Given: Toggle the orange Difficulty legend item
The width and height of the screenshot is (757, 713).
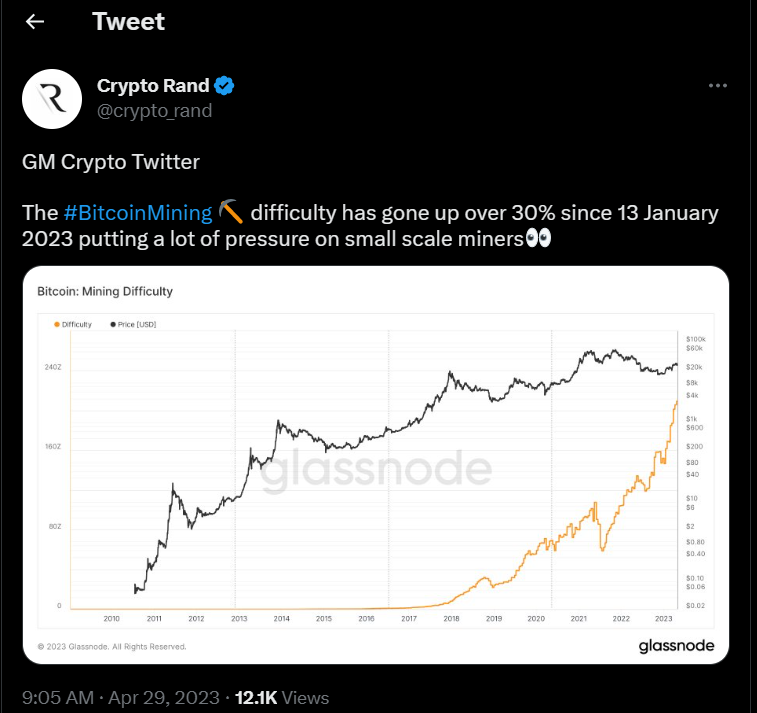Looking at the screenshot, I should coord(75,324).
